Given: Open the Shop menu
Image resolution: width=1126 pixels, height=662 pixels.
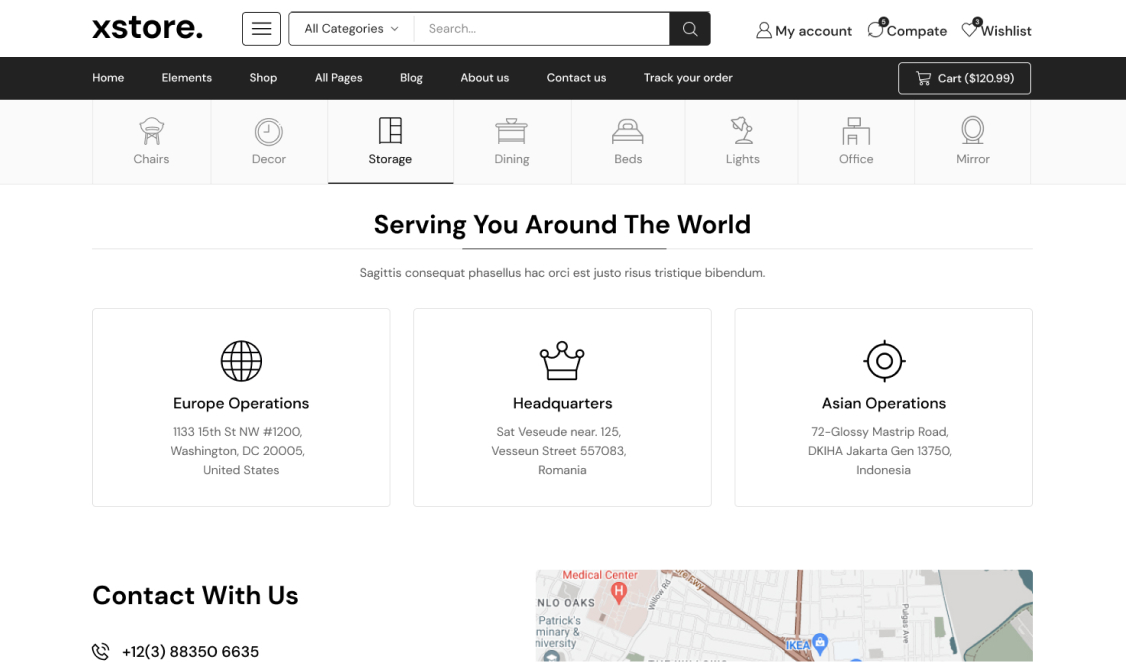Looking at the screenshot, I should pos(263,78).
